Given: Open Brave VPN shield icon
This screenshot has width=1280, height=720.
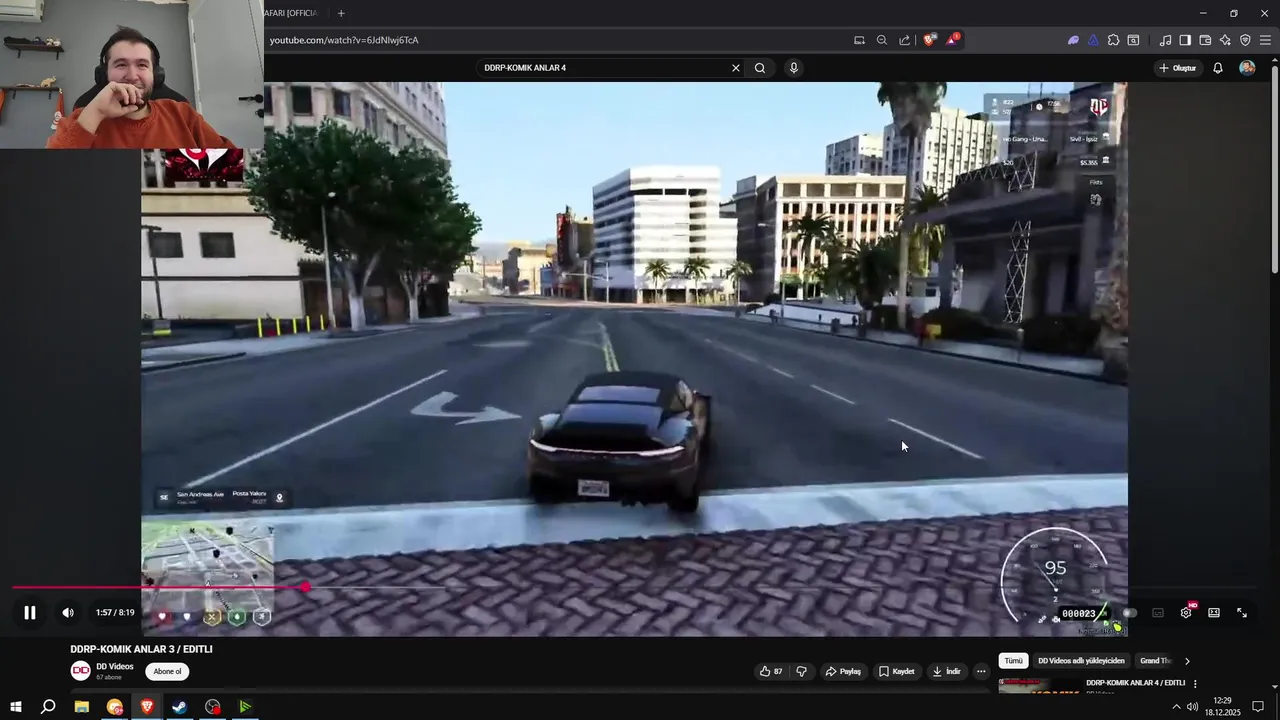Looking at the screenshot, I should pos(1245,40).
